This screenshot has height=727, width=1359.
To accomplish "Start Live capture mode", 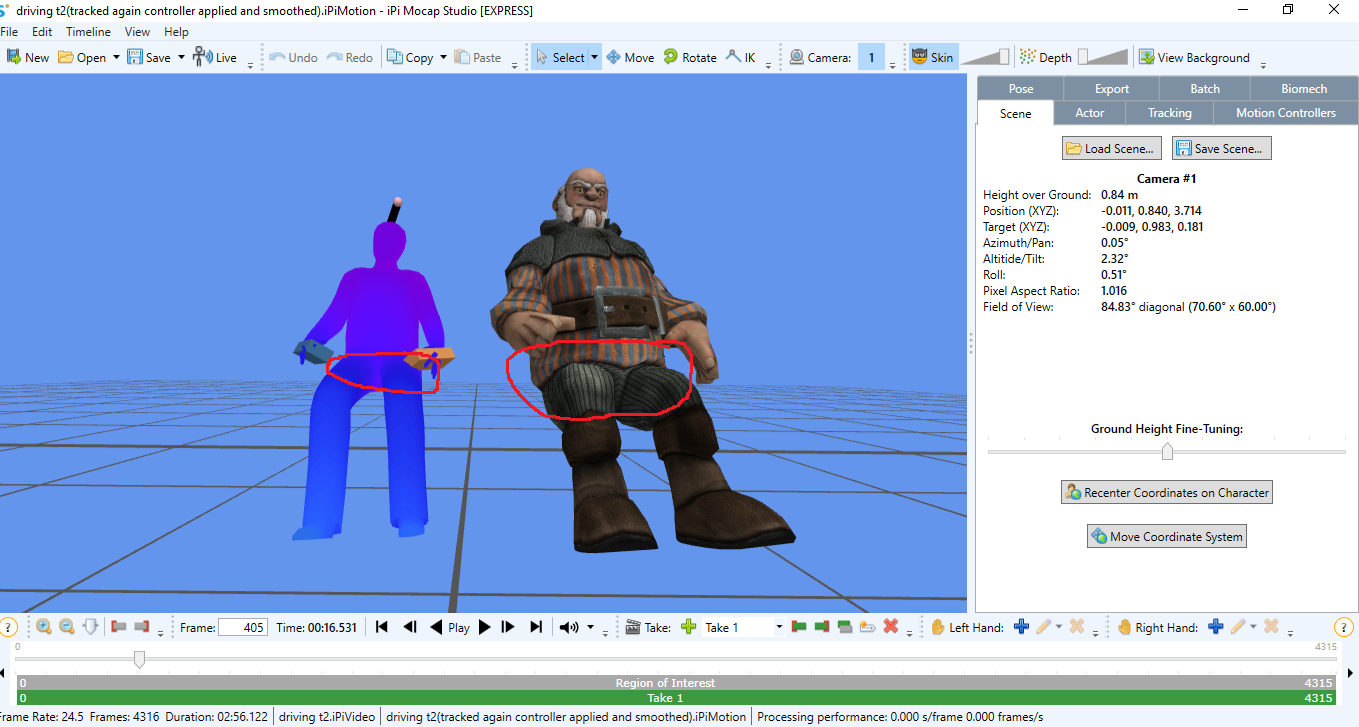I will point(215,57).
